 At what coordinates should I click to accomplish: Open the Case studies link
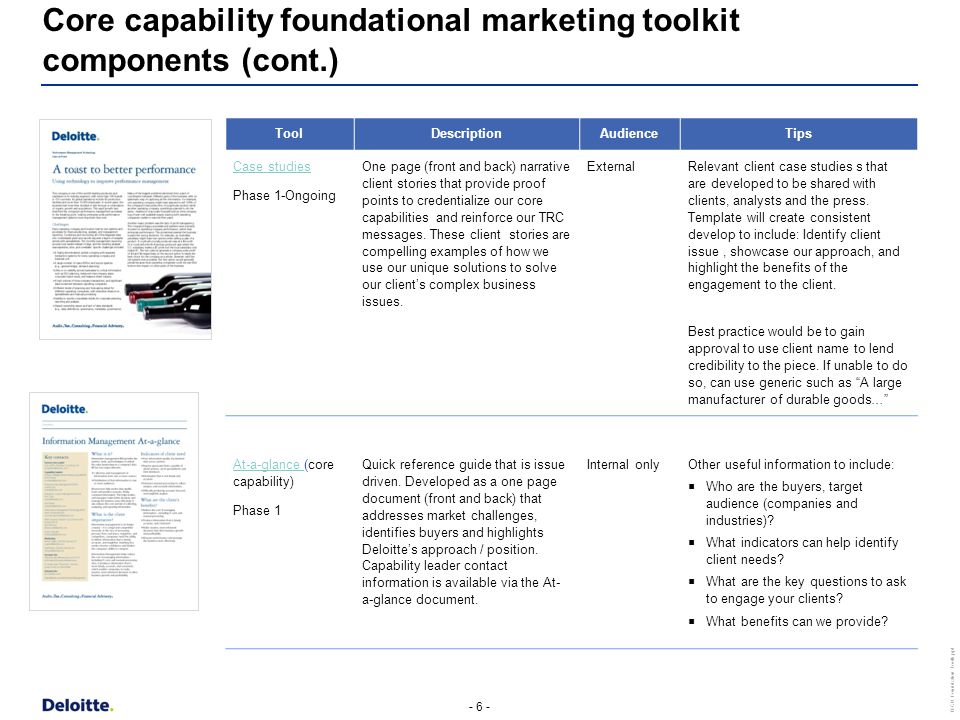tap(271, 167)
